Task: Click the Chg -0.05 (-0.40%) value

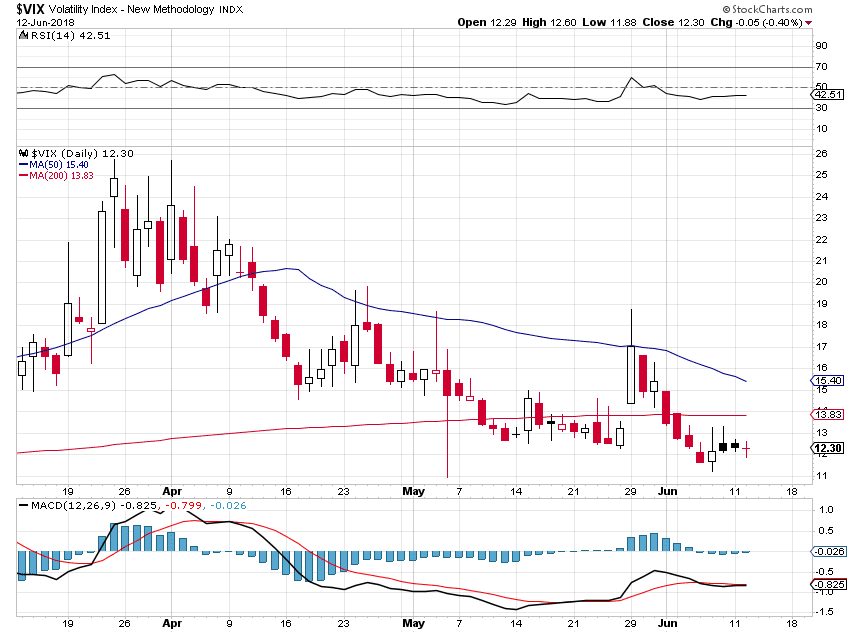Action: (756, 23)
